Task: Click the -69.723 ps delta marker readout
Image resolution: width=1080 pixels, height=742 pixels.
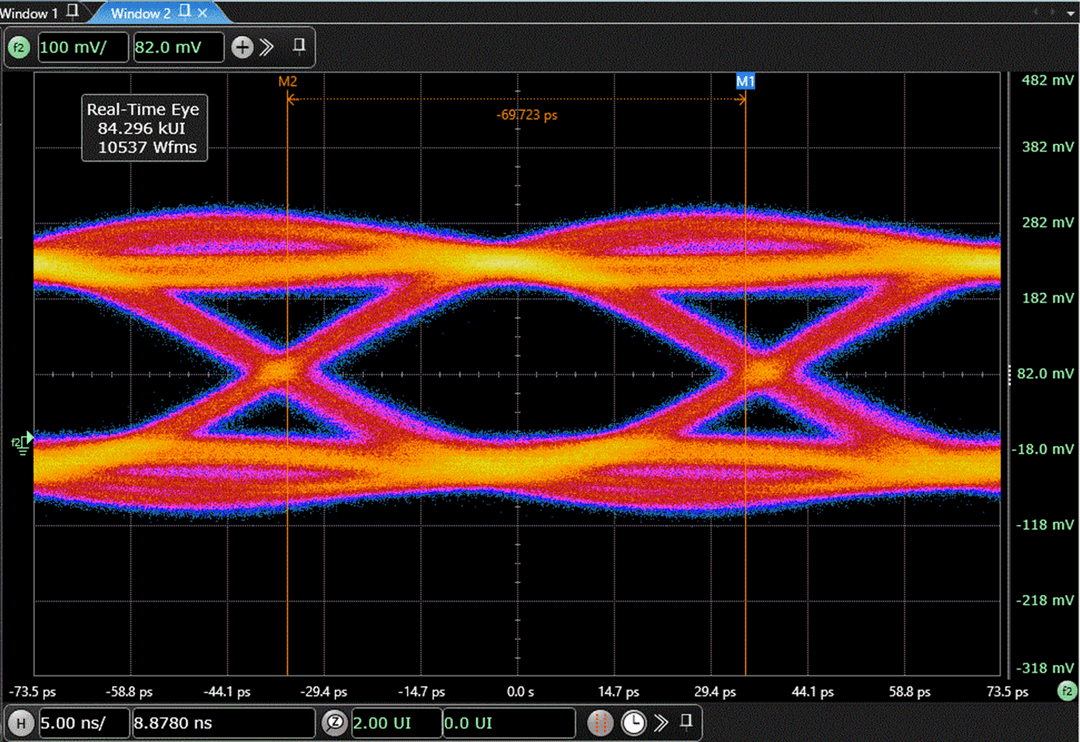Action: point(526,116)
